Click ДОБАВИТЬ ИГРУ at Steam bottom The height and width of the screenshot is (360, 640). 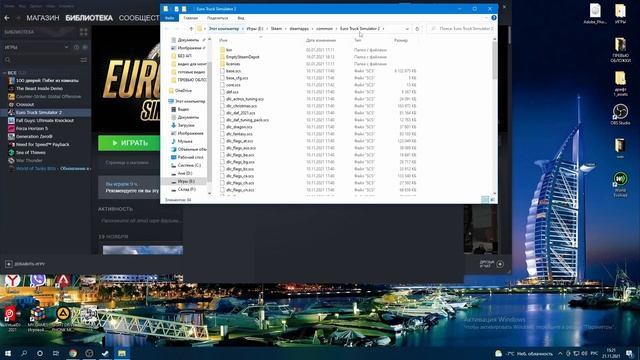25,264
